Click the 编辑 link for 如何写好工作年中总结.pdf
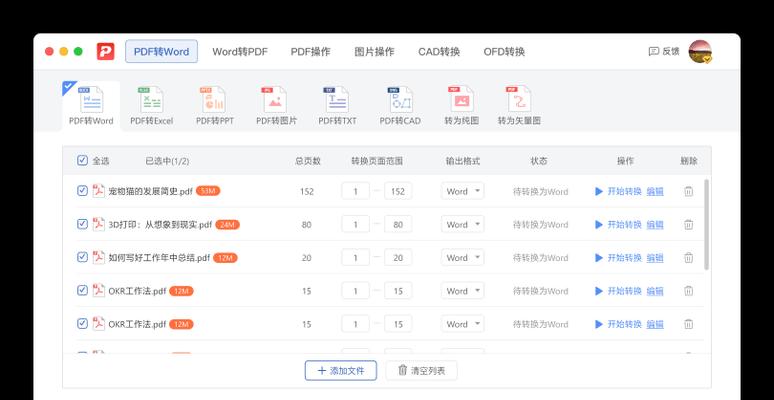774x400 pixels. (655, 257)
